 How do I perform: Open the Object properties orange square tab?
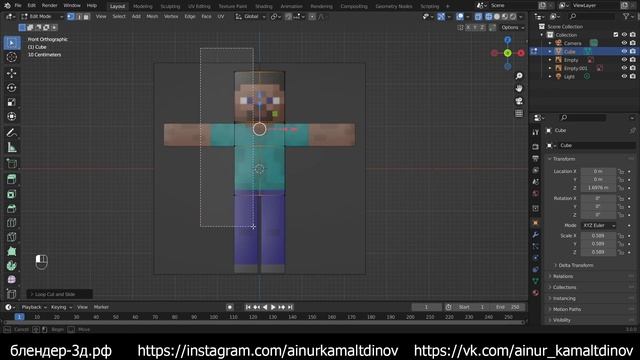536,223
